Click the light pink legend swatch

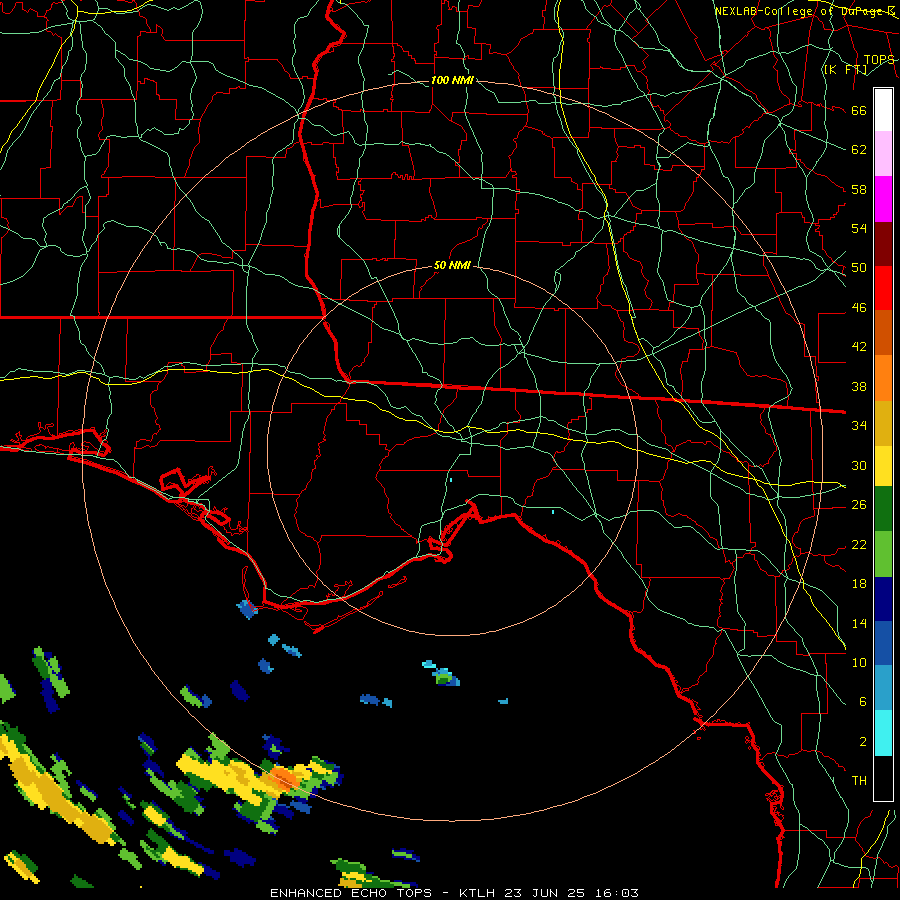click(883, 154)
